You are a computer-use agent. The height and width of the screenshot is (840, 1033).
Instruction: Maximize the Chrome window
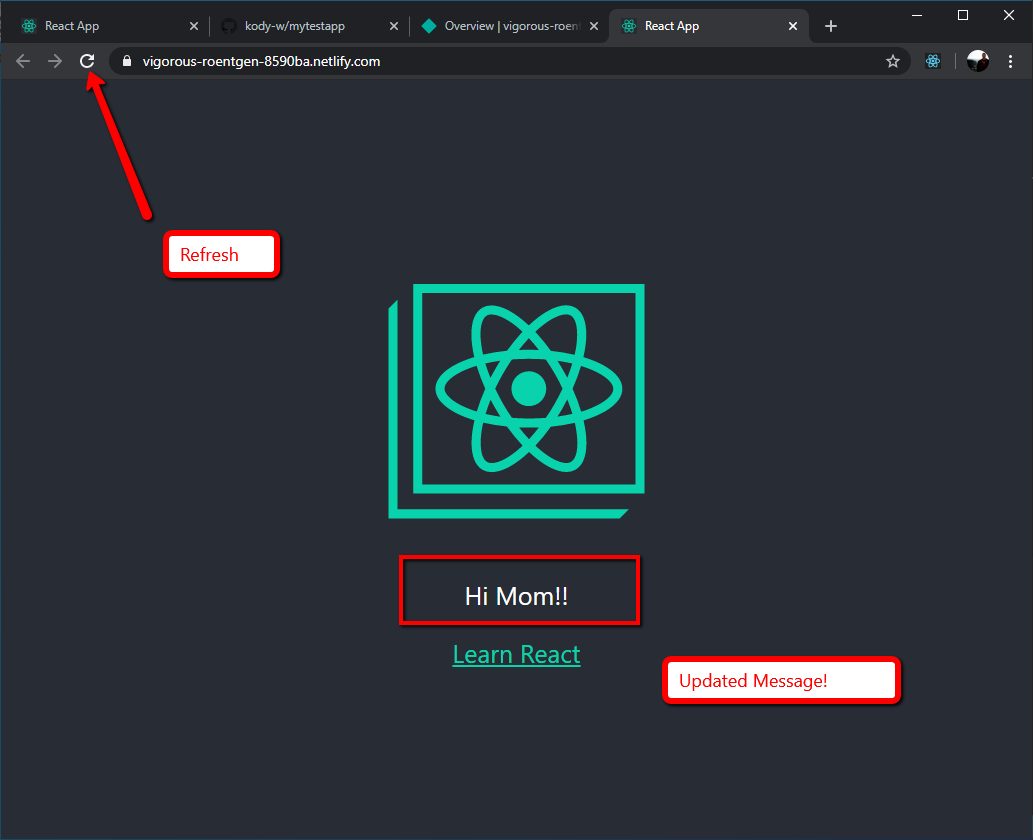coord(963,15)
